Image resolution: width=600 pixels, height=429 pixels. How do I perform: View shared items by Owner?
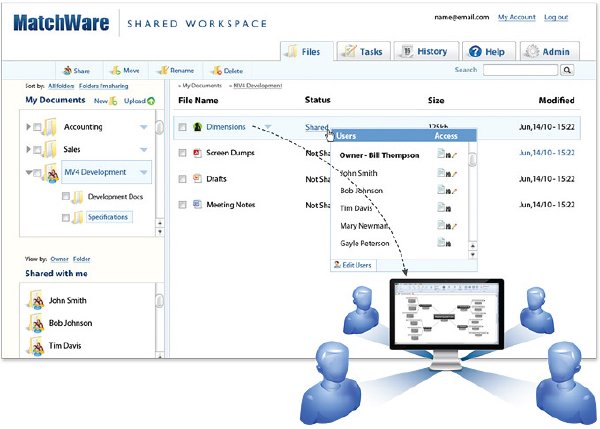pos(59,259)
